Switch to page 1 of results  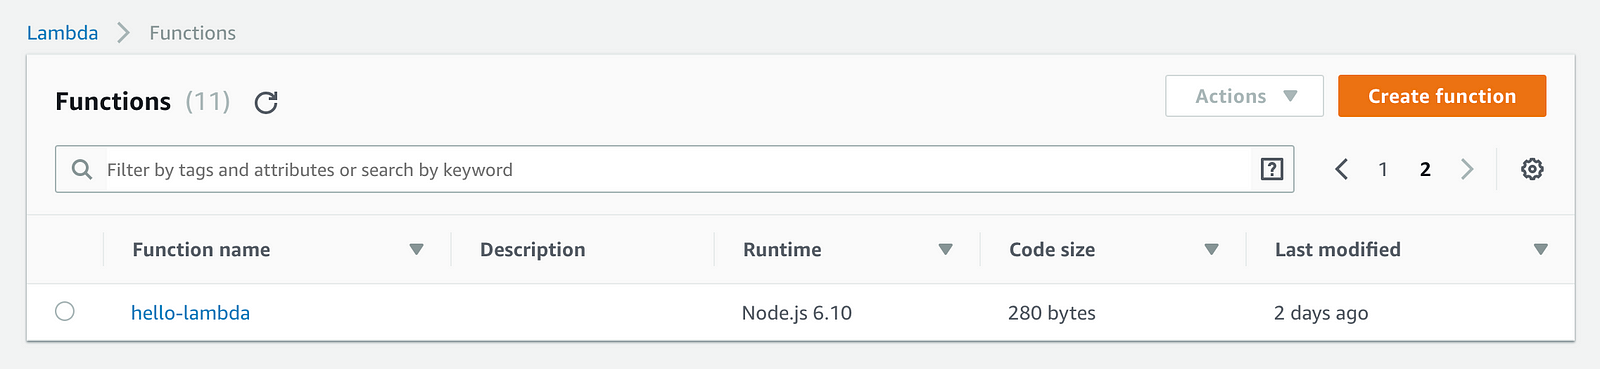(x=1383, y=169)
